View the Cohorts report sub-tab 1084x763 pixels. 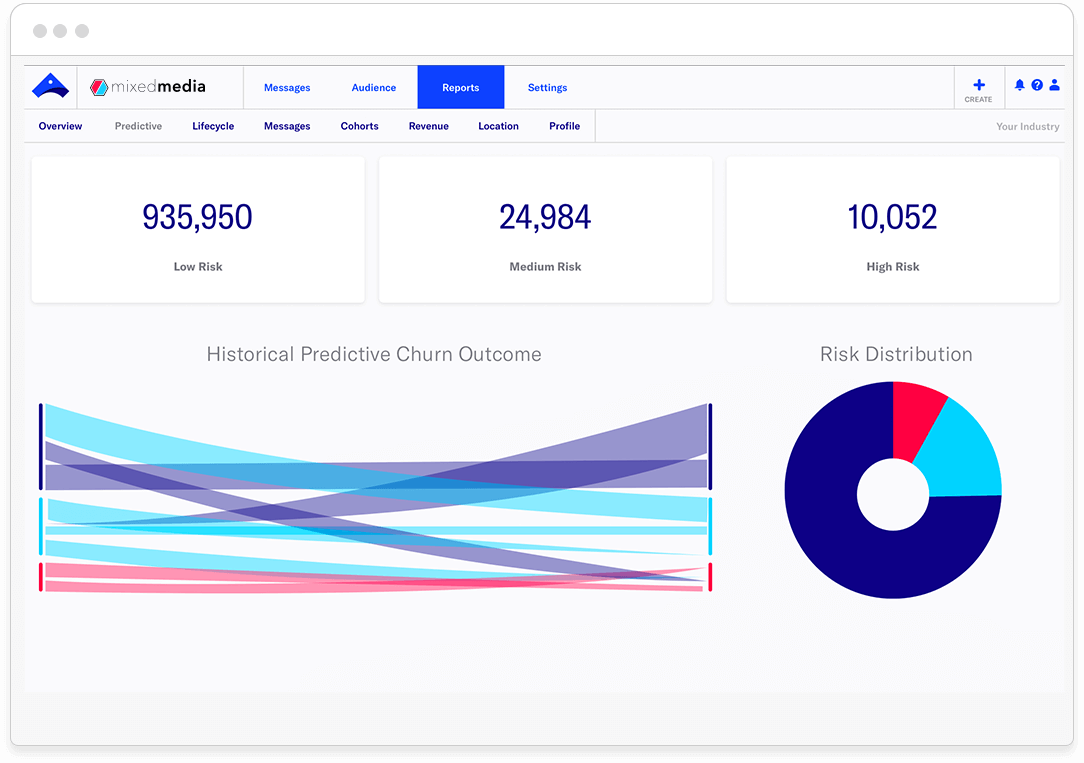pos(359,126)
